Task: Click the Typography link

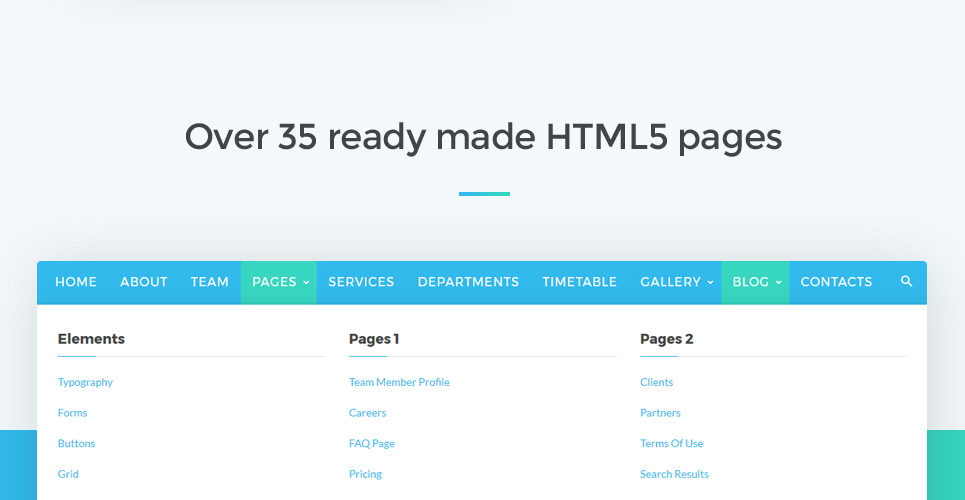Action: click(x=85, y=382)
